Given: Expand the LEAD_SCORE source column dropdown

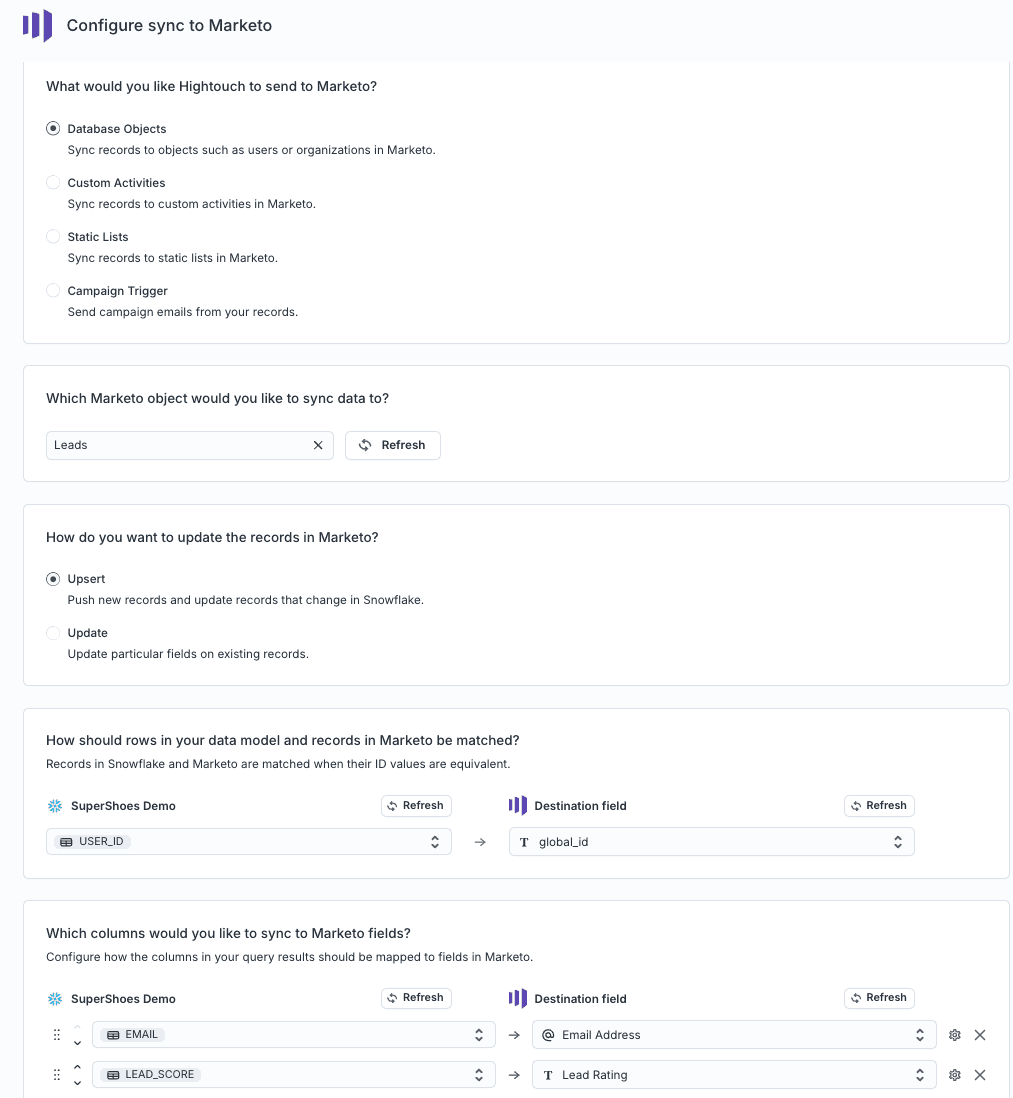Looking at the screenshot, I should coord(293,1075).
